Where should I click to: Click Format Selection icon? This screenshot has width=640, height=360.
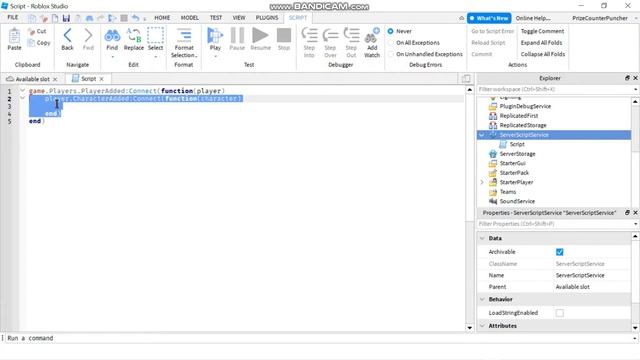tap(184, 35)
